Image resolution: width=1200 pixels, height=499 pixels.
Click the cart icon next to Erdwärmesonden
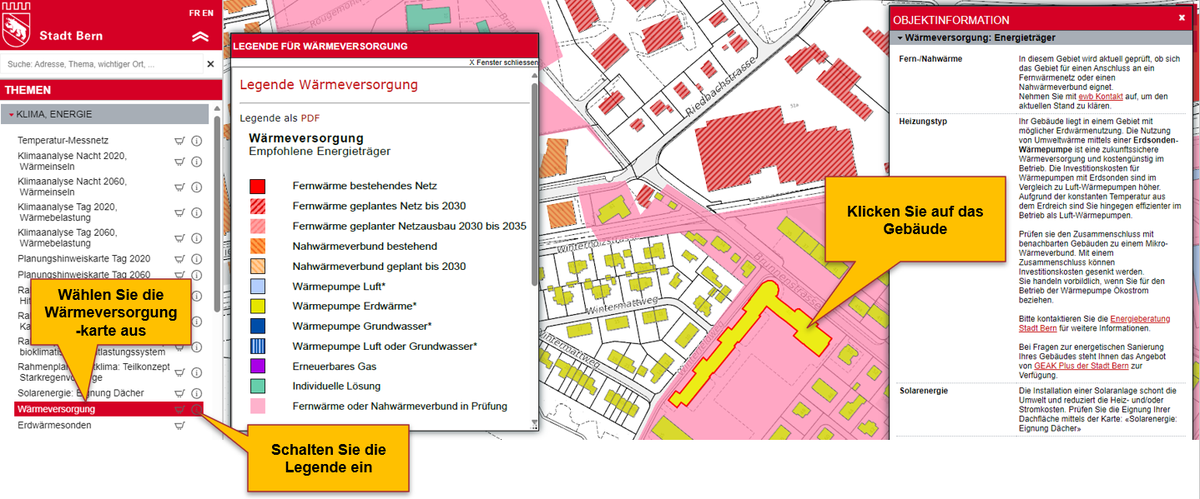coord(180,425)
